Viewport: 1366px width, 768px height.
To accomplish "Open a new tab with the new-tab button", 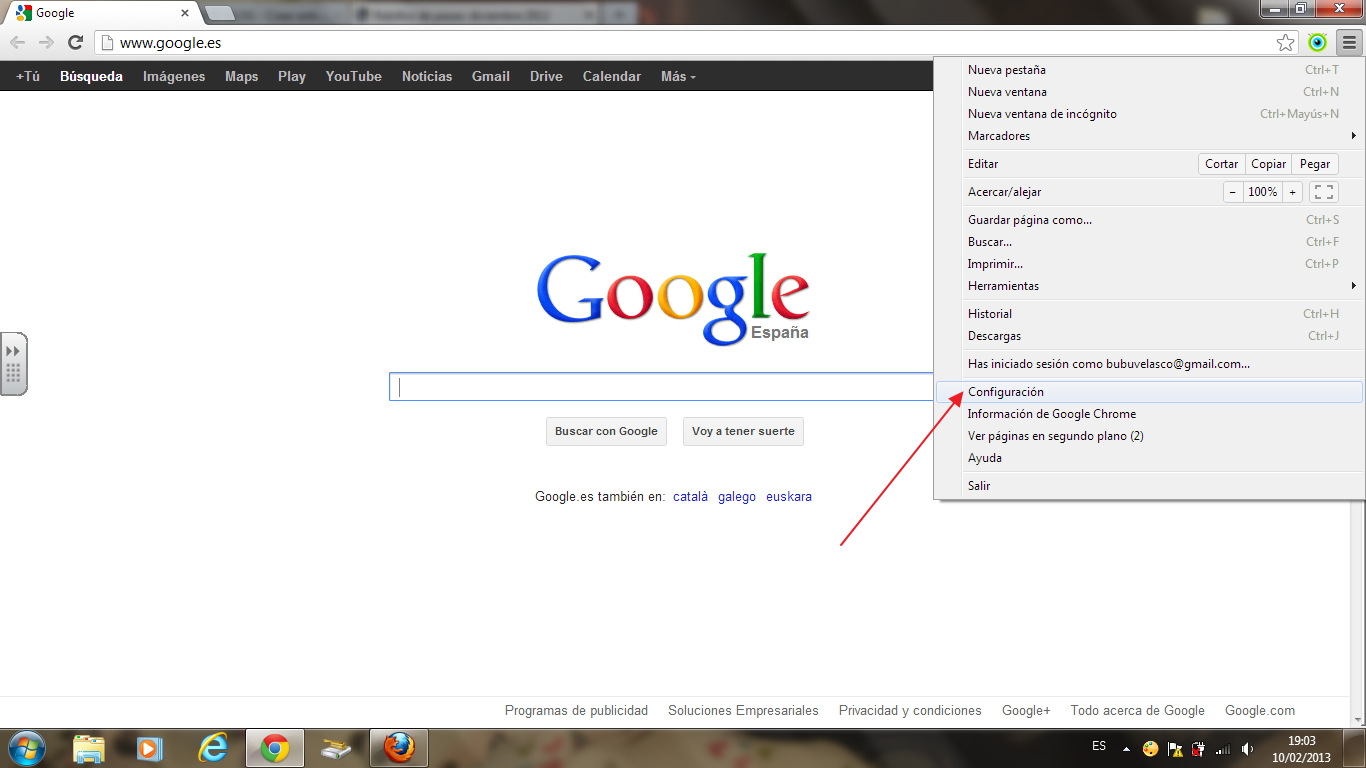I will (x=219, y=13).
